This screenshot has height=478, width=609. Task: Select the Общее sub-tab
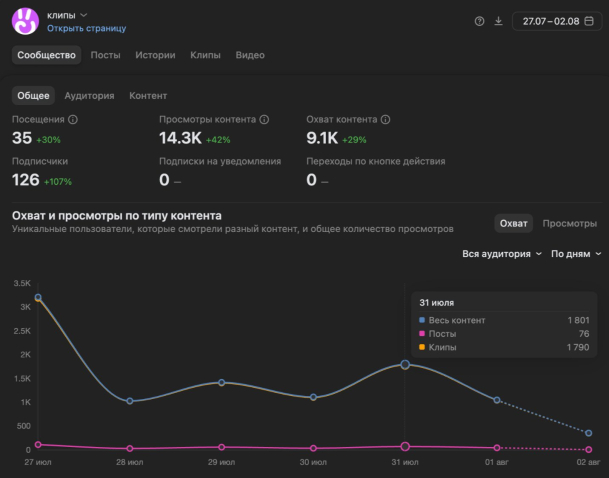point(33,96)
